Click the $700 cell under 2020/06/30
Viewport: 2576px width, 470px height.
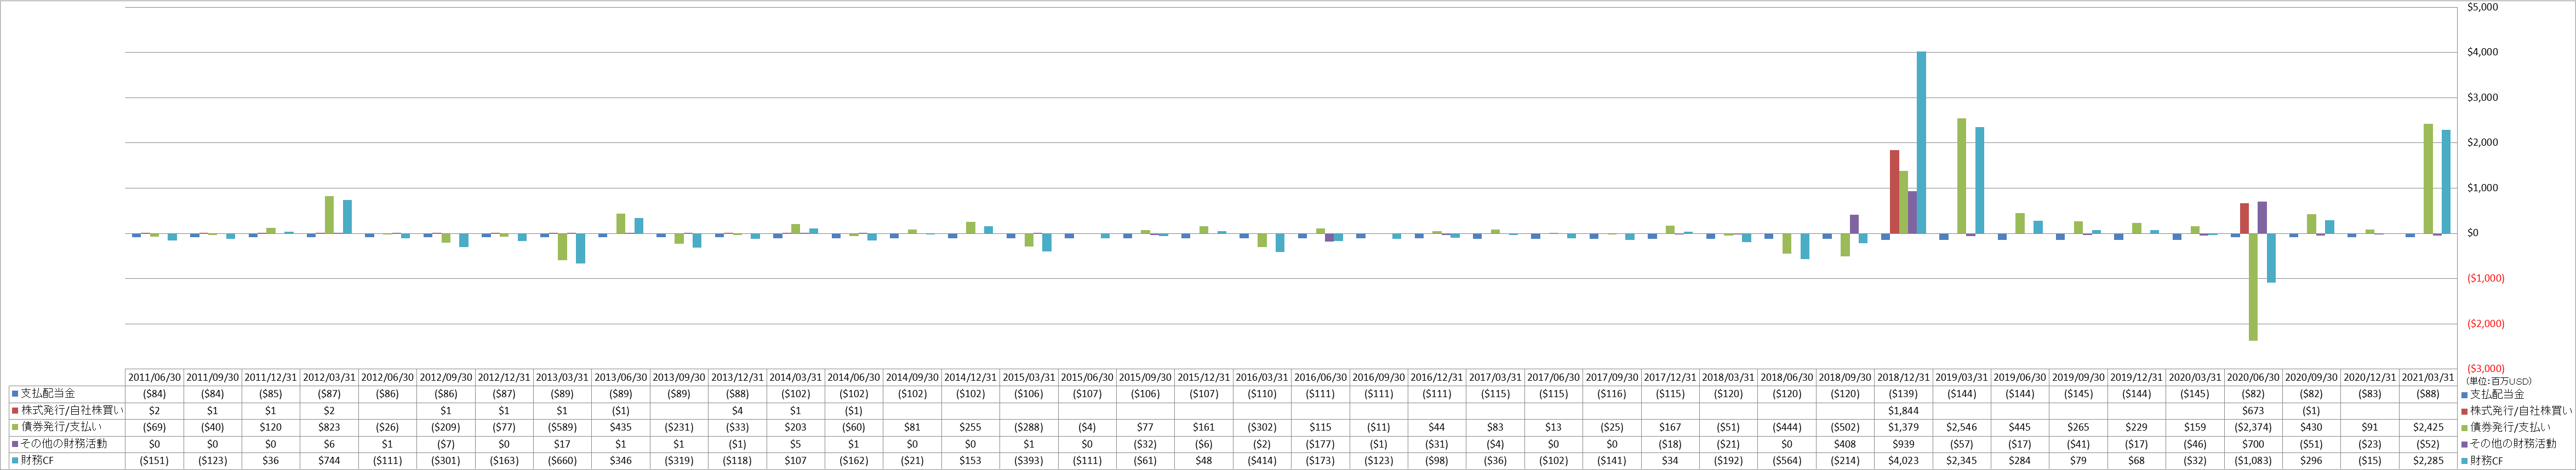(2253, 444)
